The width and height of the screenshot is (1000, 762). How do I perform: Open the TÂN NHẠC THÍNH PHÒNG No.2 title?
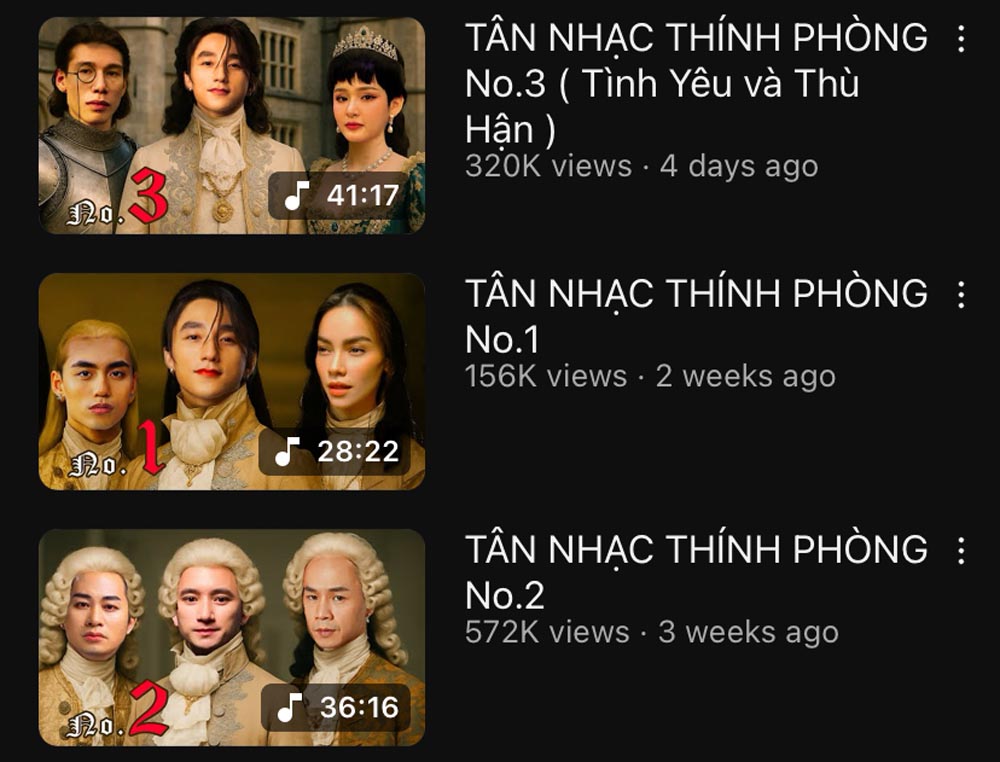pyautogui.click(x=696, y=572)
